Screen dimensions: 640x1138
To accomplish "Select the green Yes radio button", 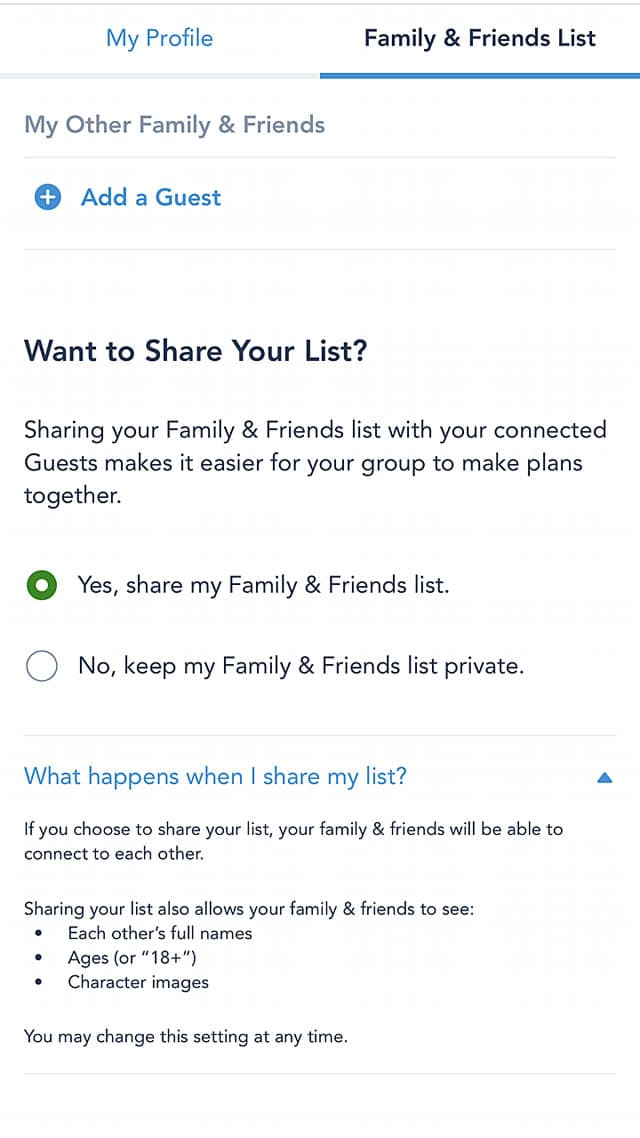I will [x=41, y=585].
